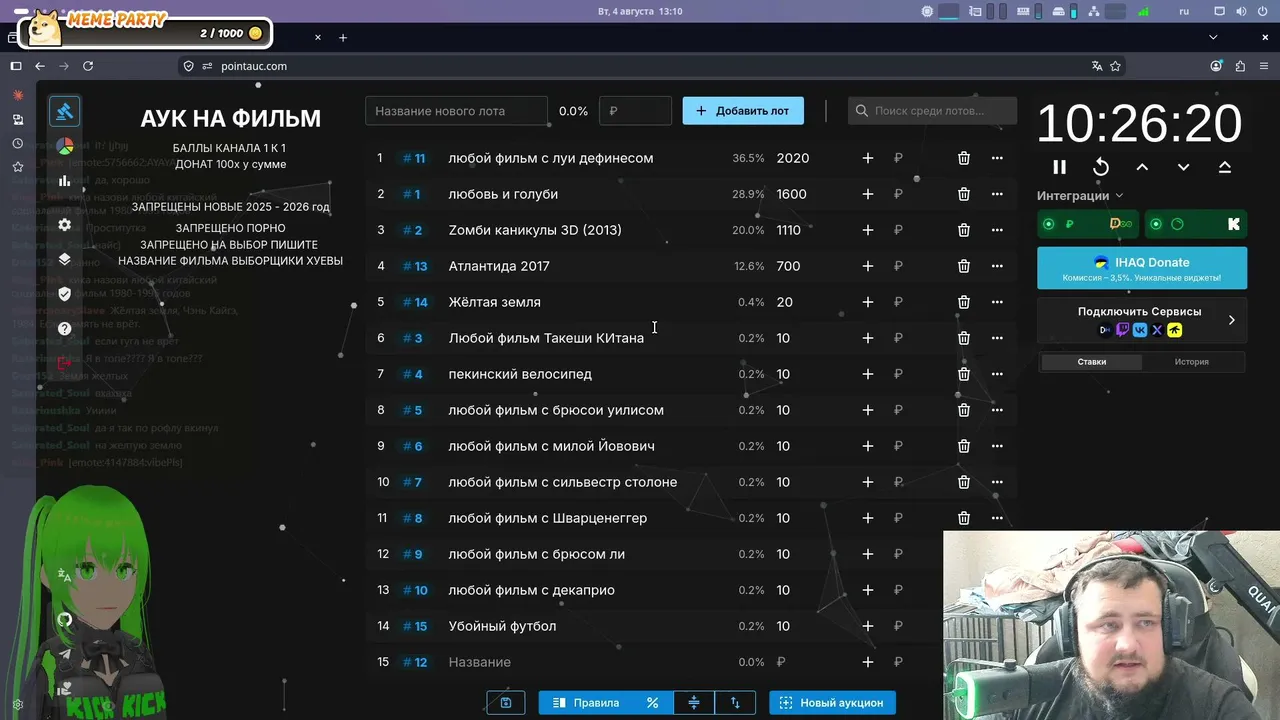The height and width of the screenshot is (720, 1280).
Task: Open the browser tabs list dropdown arrow
Action: (1213, 37)
